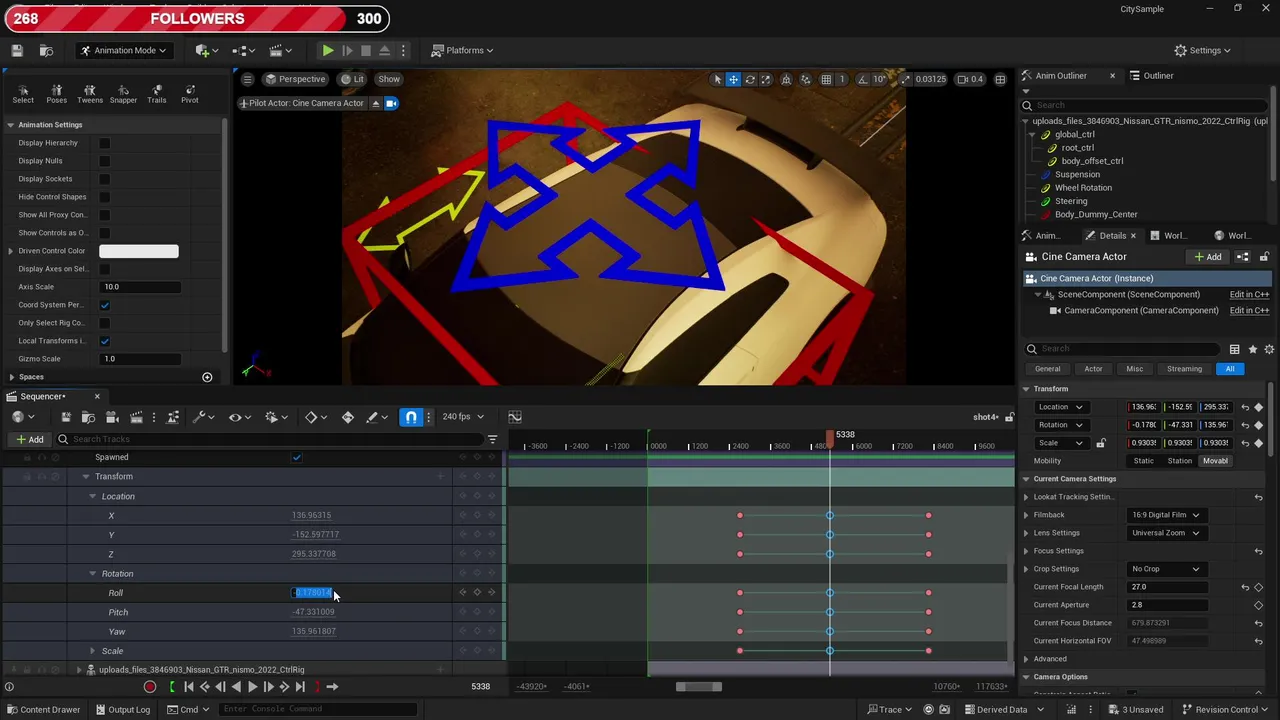1280x720 pixels.
Task: Open the Animation Mode dropdown
Action: 122,50
